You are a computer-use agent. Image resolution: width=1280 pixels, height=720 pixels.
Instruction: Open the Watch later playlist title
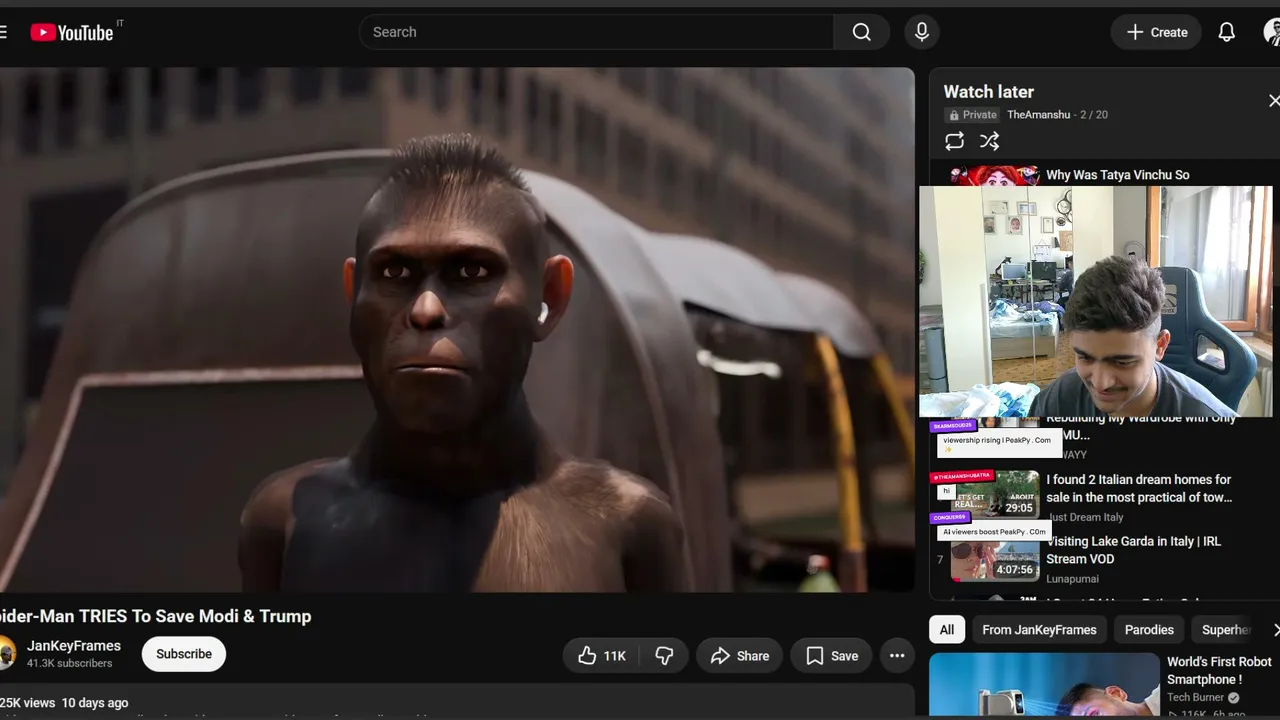pyautogui.click(x=989, y=92)
